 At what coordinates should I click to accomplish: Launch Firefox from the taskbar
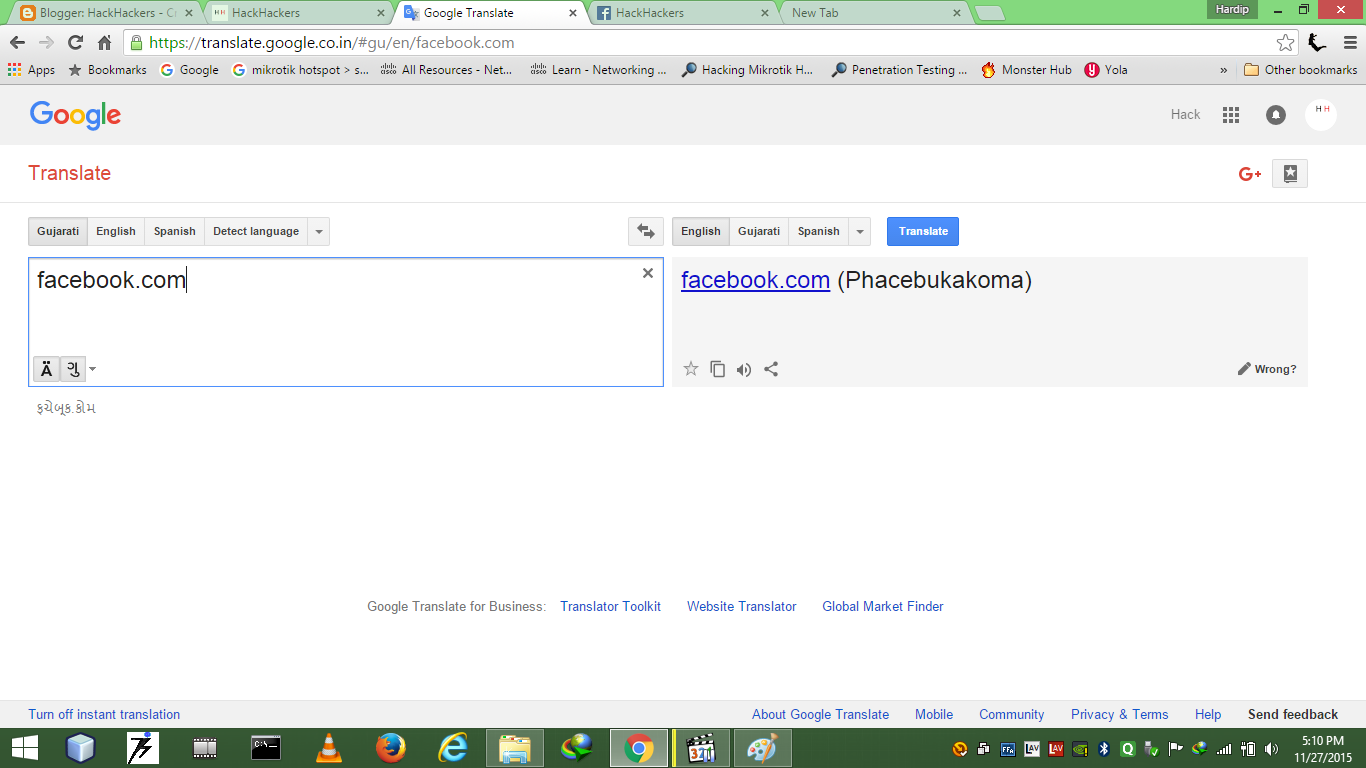(390, 748)
